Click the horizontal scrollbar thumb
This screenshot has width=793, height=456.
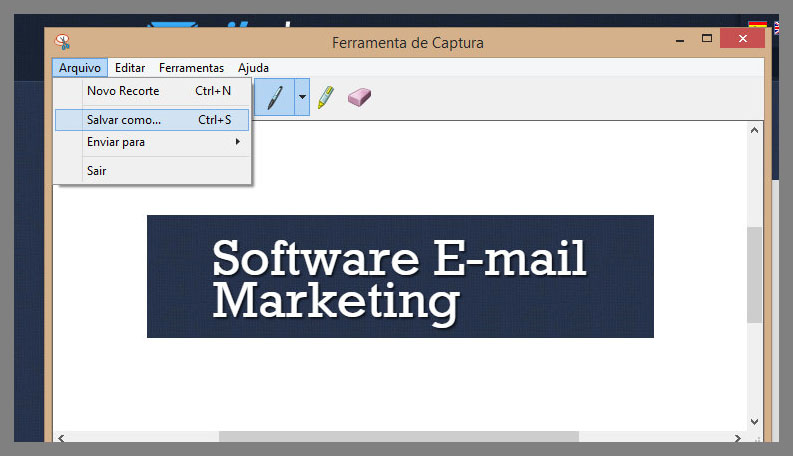click(399, 437)
